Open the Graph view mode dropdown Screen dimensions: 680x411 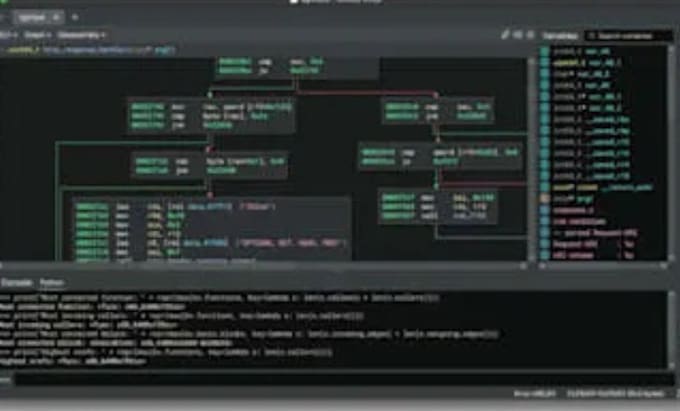coord(37,35)
